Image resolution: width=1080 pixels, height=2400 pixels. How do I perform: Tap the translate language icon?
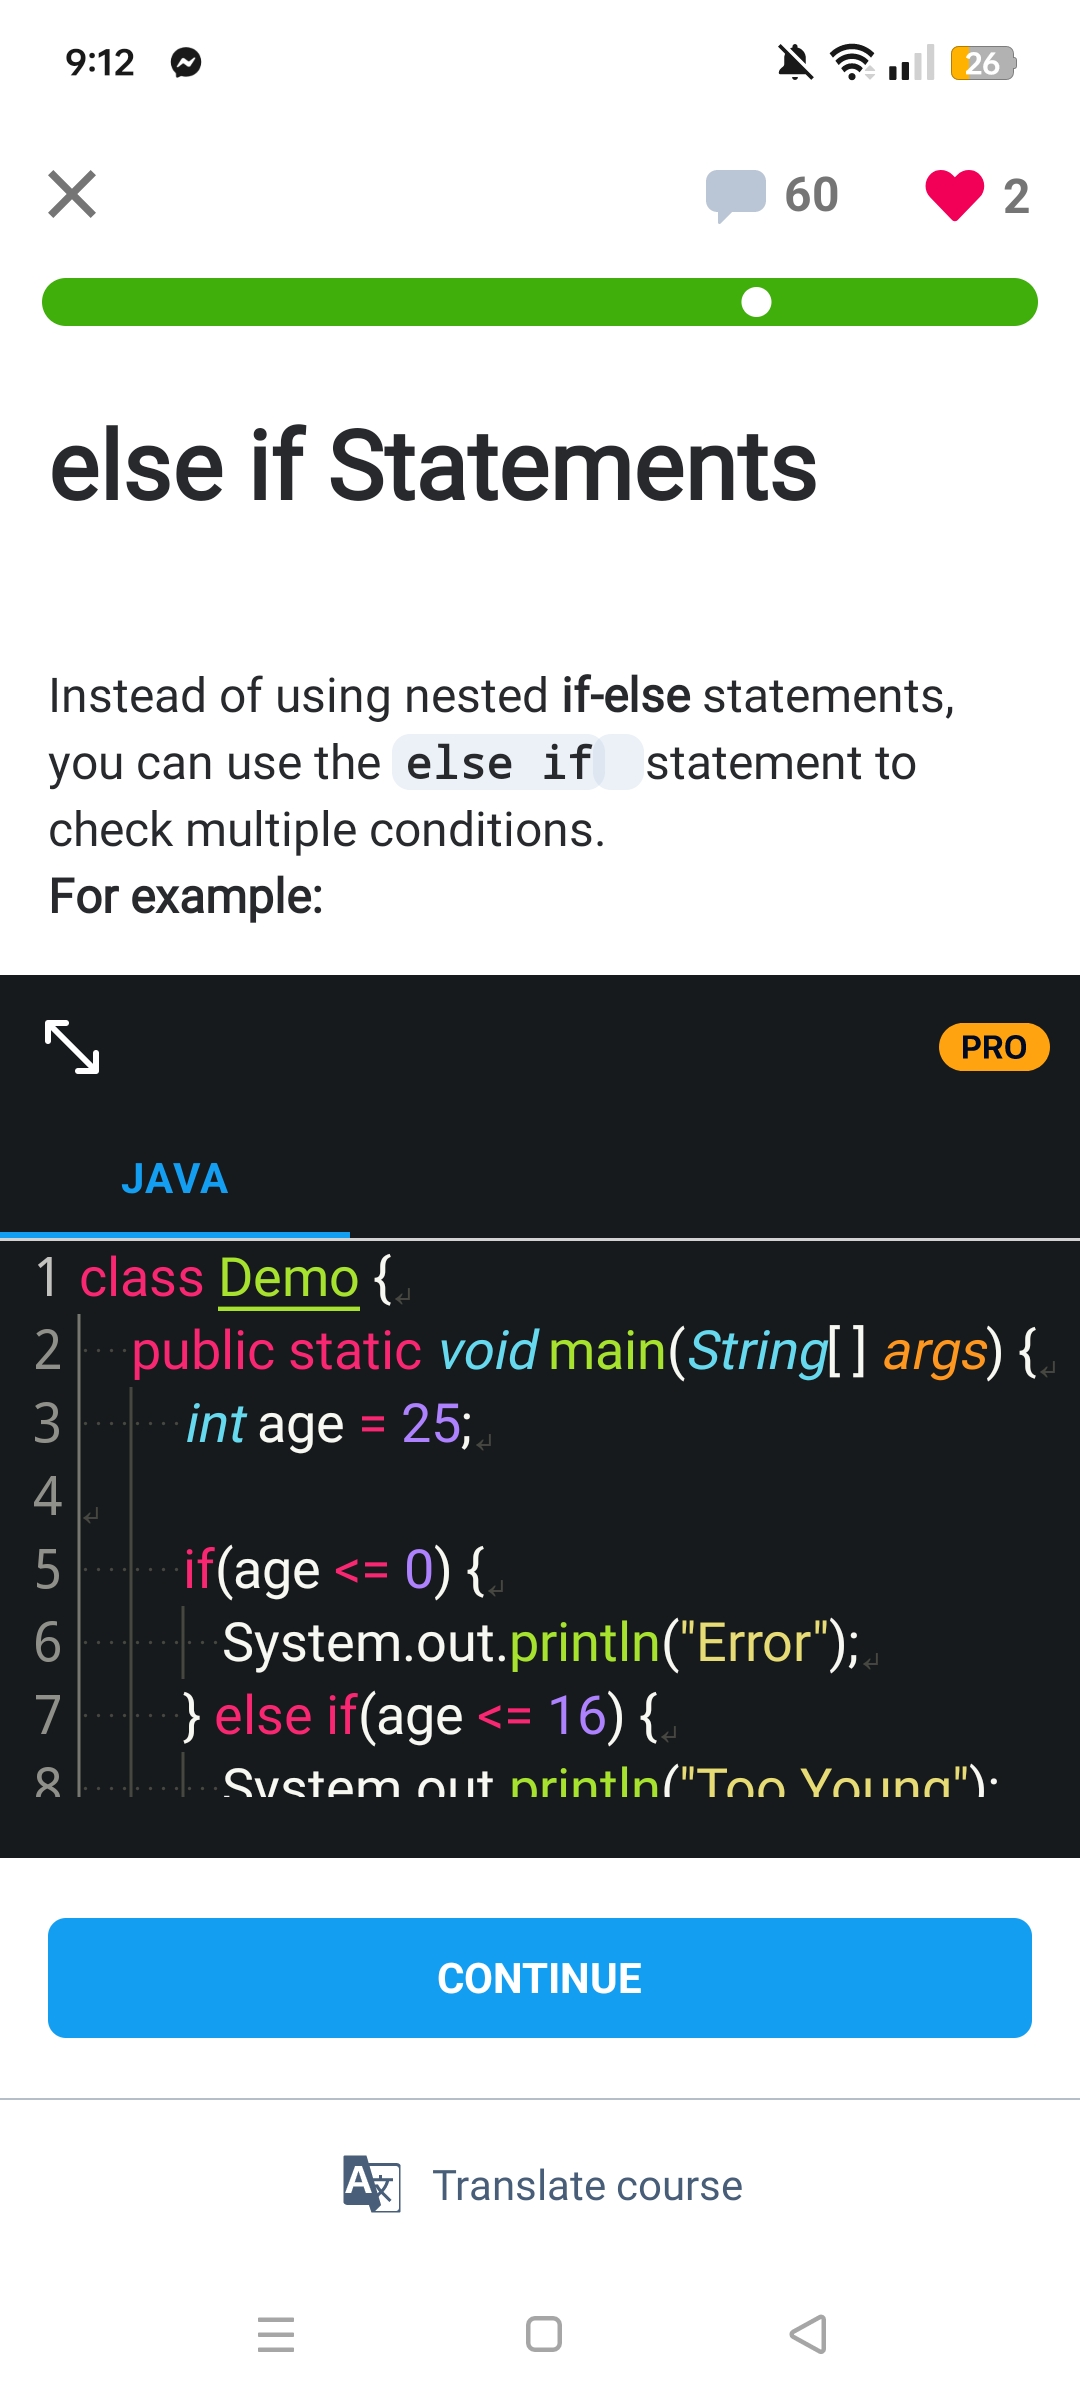click(x=371, y=2184)
